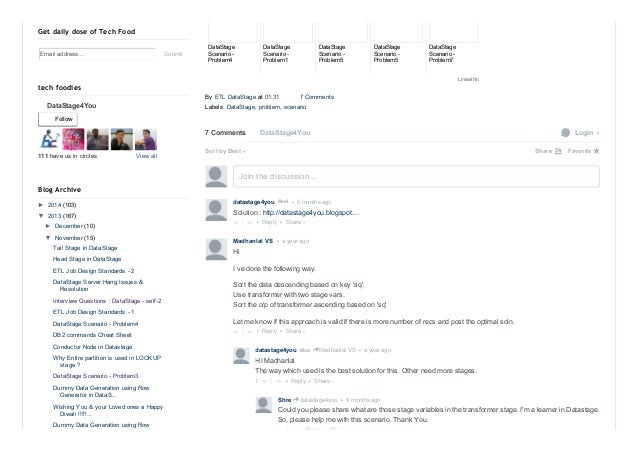Viewport: 638px width, 452px height.
Task: Click the LinkWithin credit link
Action: [468, 79]
